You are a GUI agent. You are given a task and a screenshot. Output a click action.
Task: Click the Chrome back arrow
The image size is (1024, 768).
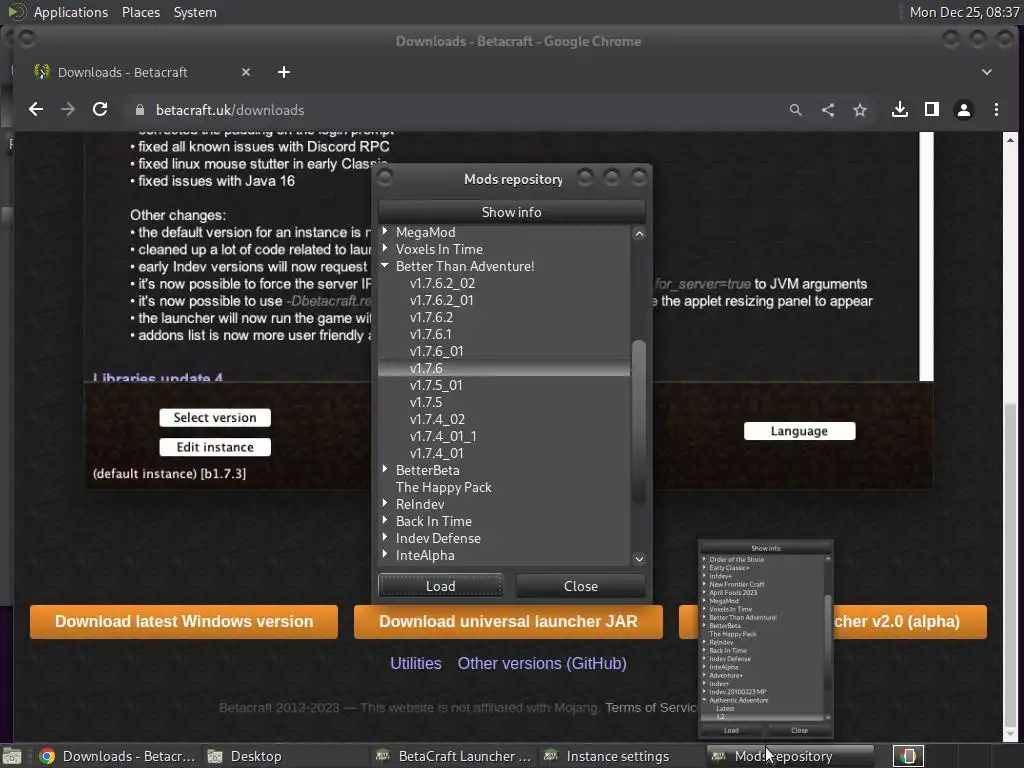point(36,110)
